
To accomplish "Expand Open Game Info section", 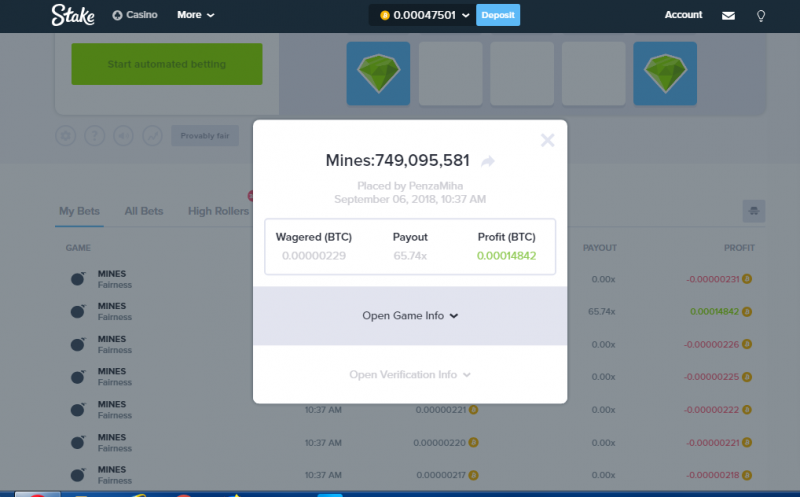I will coord(410,316).
